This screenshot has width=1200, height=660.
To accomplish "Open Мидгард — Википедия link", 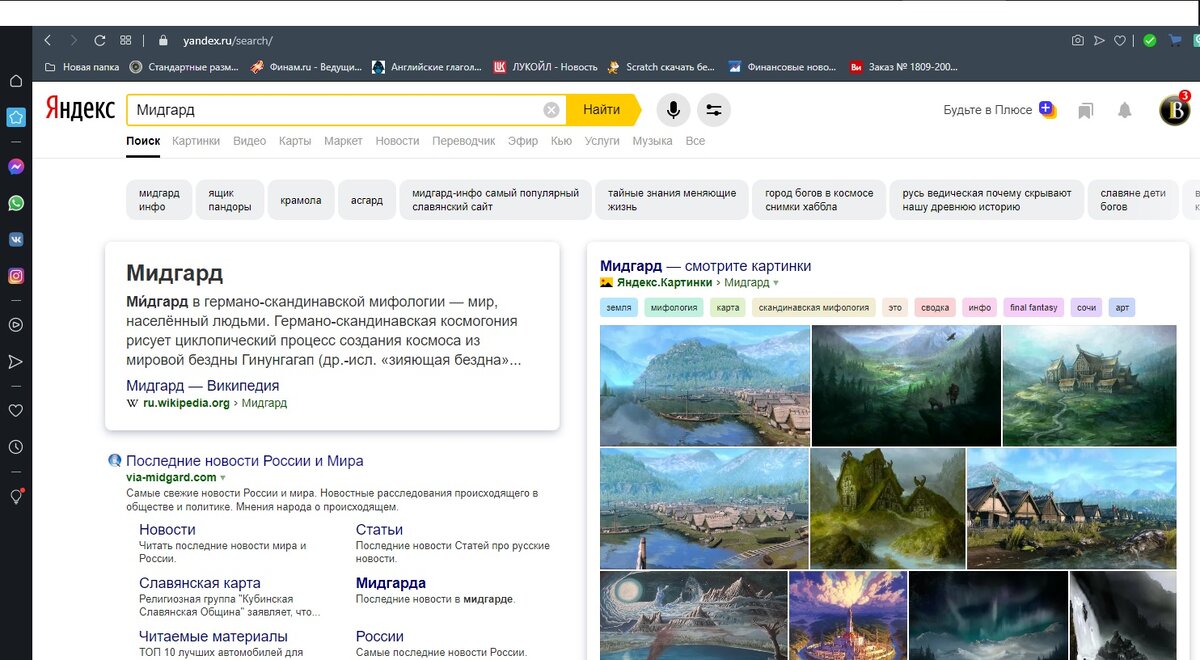I will point(202,385).
